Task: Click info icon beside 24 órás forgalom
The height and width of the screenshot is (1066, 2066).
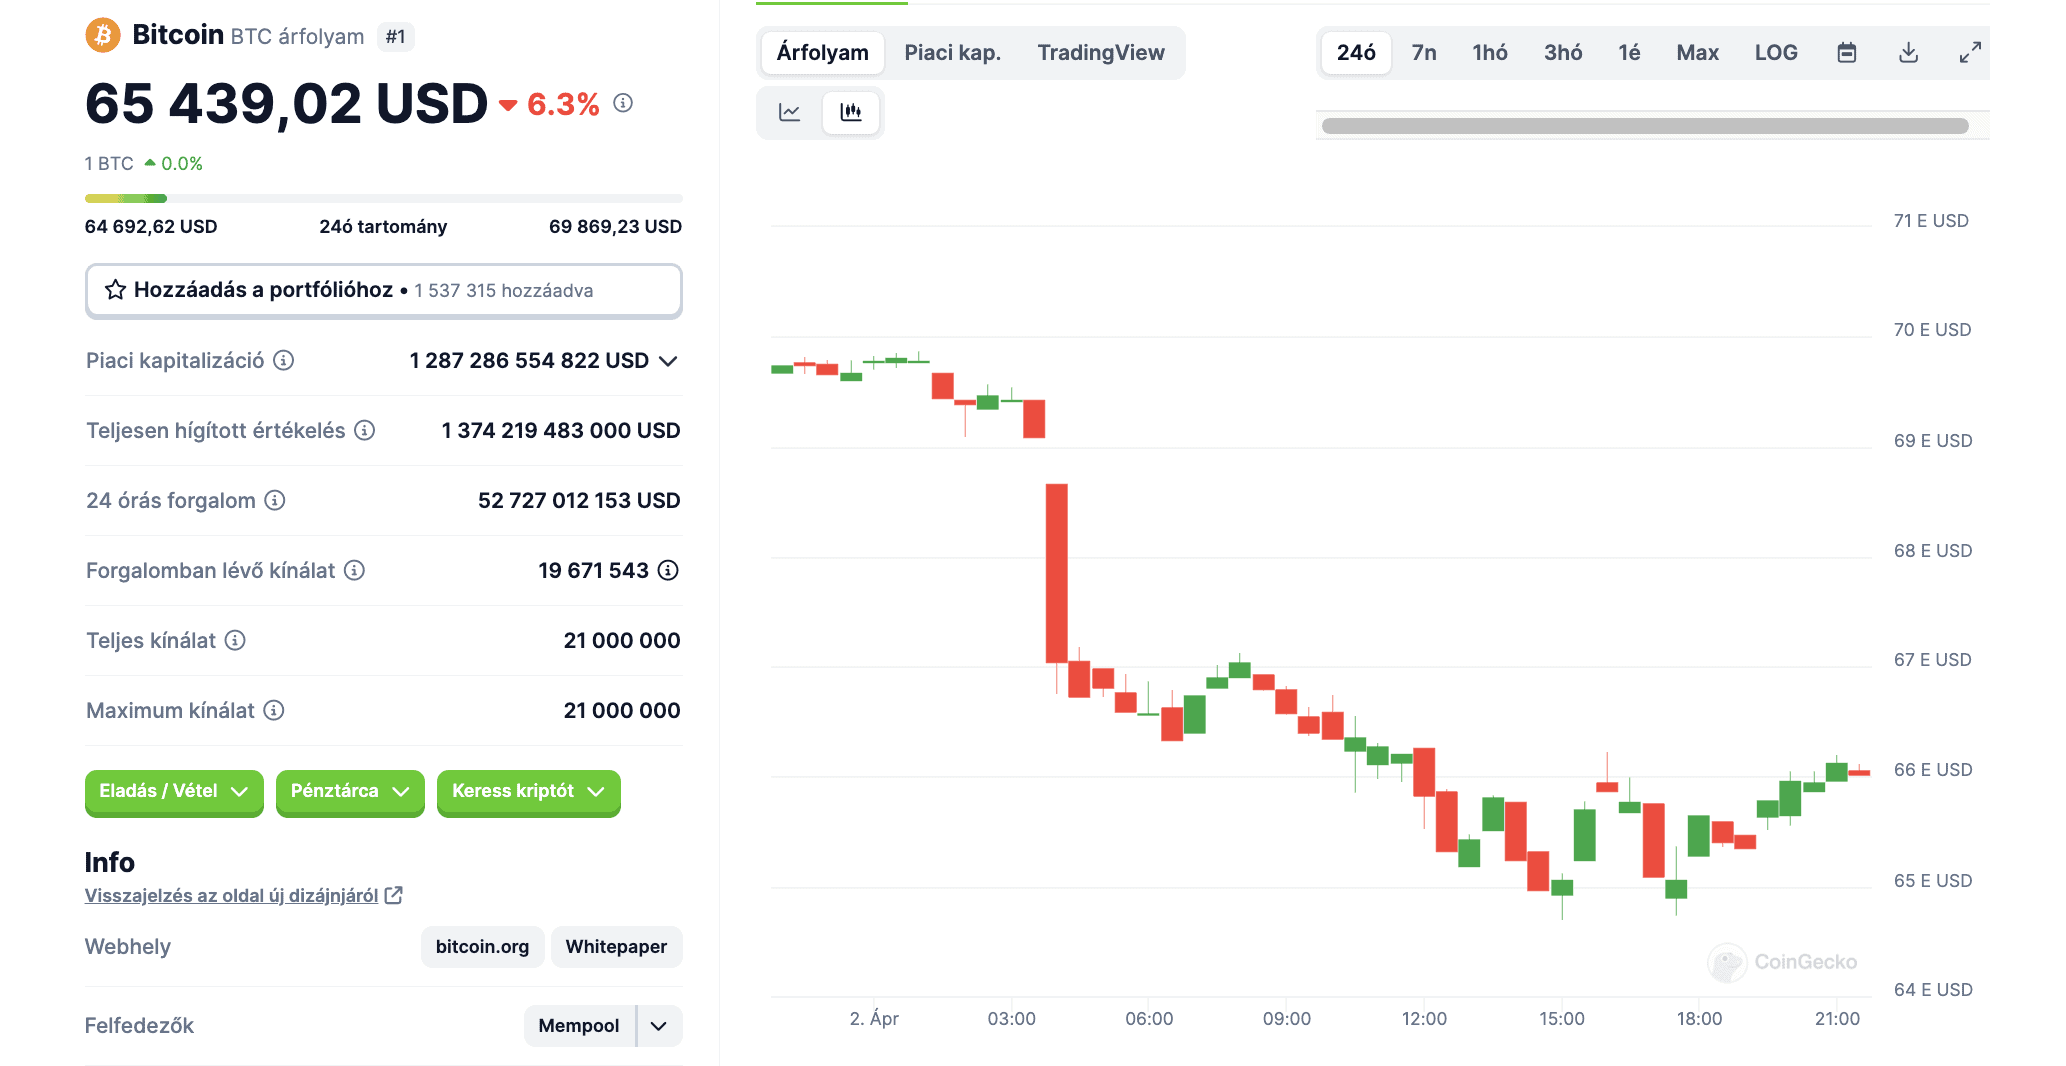Action: tap(275, 500)
